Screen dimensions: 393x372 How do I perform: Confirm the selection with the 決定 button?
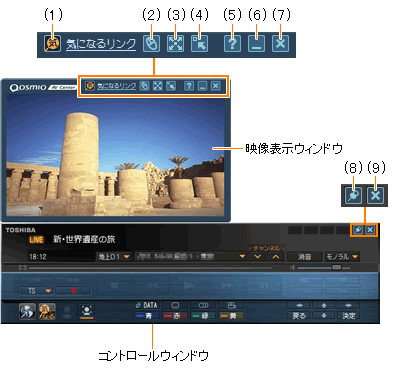(348, 316)
